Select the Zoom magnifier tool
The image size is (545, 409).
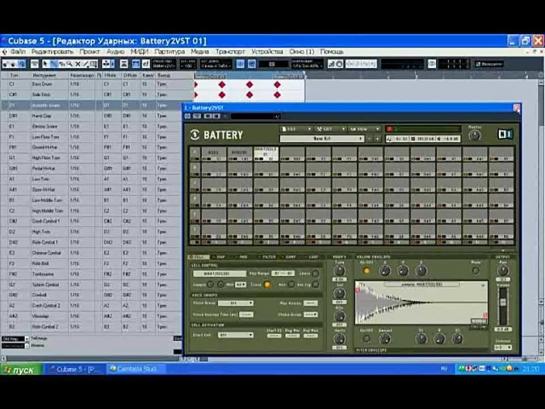[70, 64]
